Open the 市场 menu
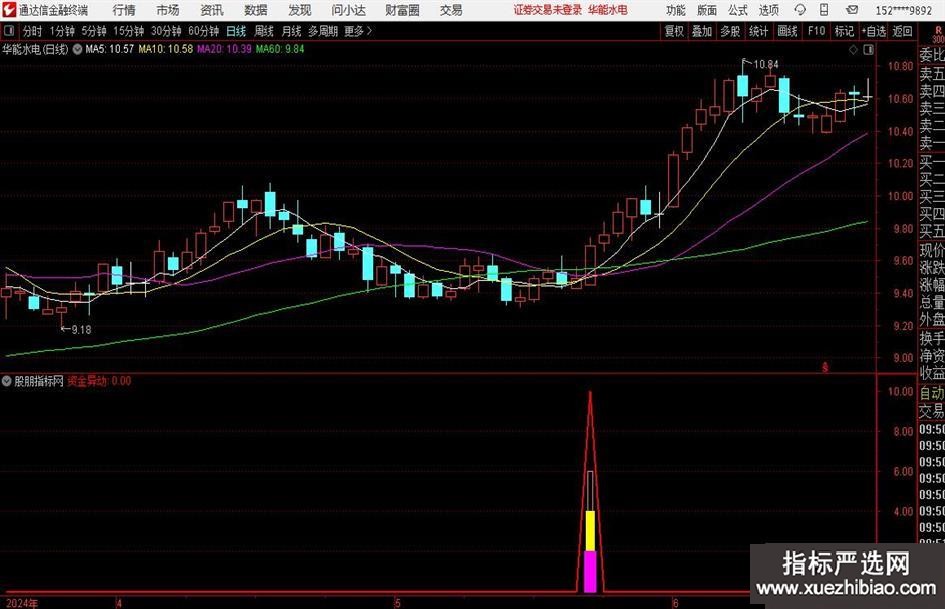 point(168,10)
